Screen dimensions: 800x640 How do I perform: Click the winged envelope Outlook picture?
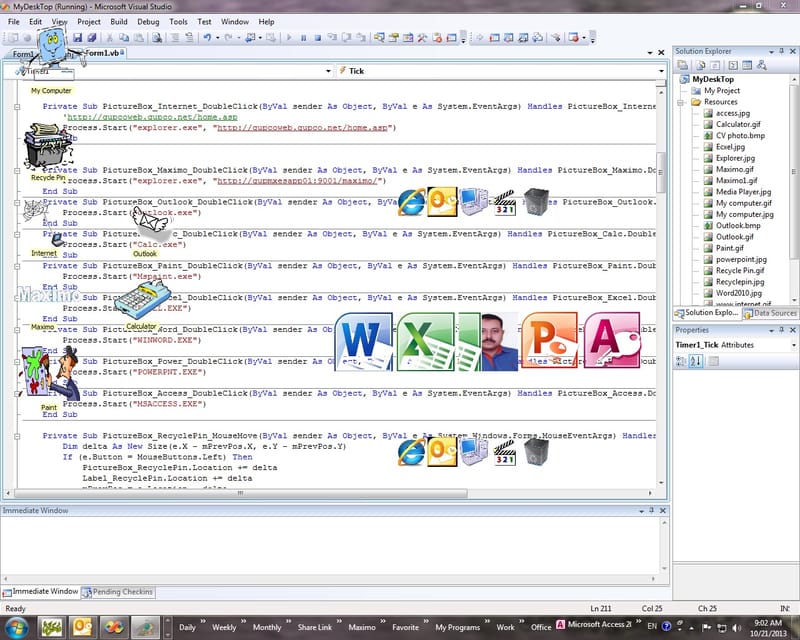coord(150,225)
